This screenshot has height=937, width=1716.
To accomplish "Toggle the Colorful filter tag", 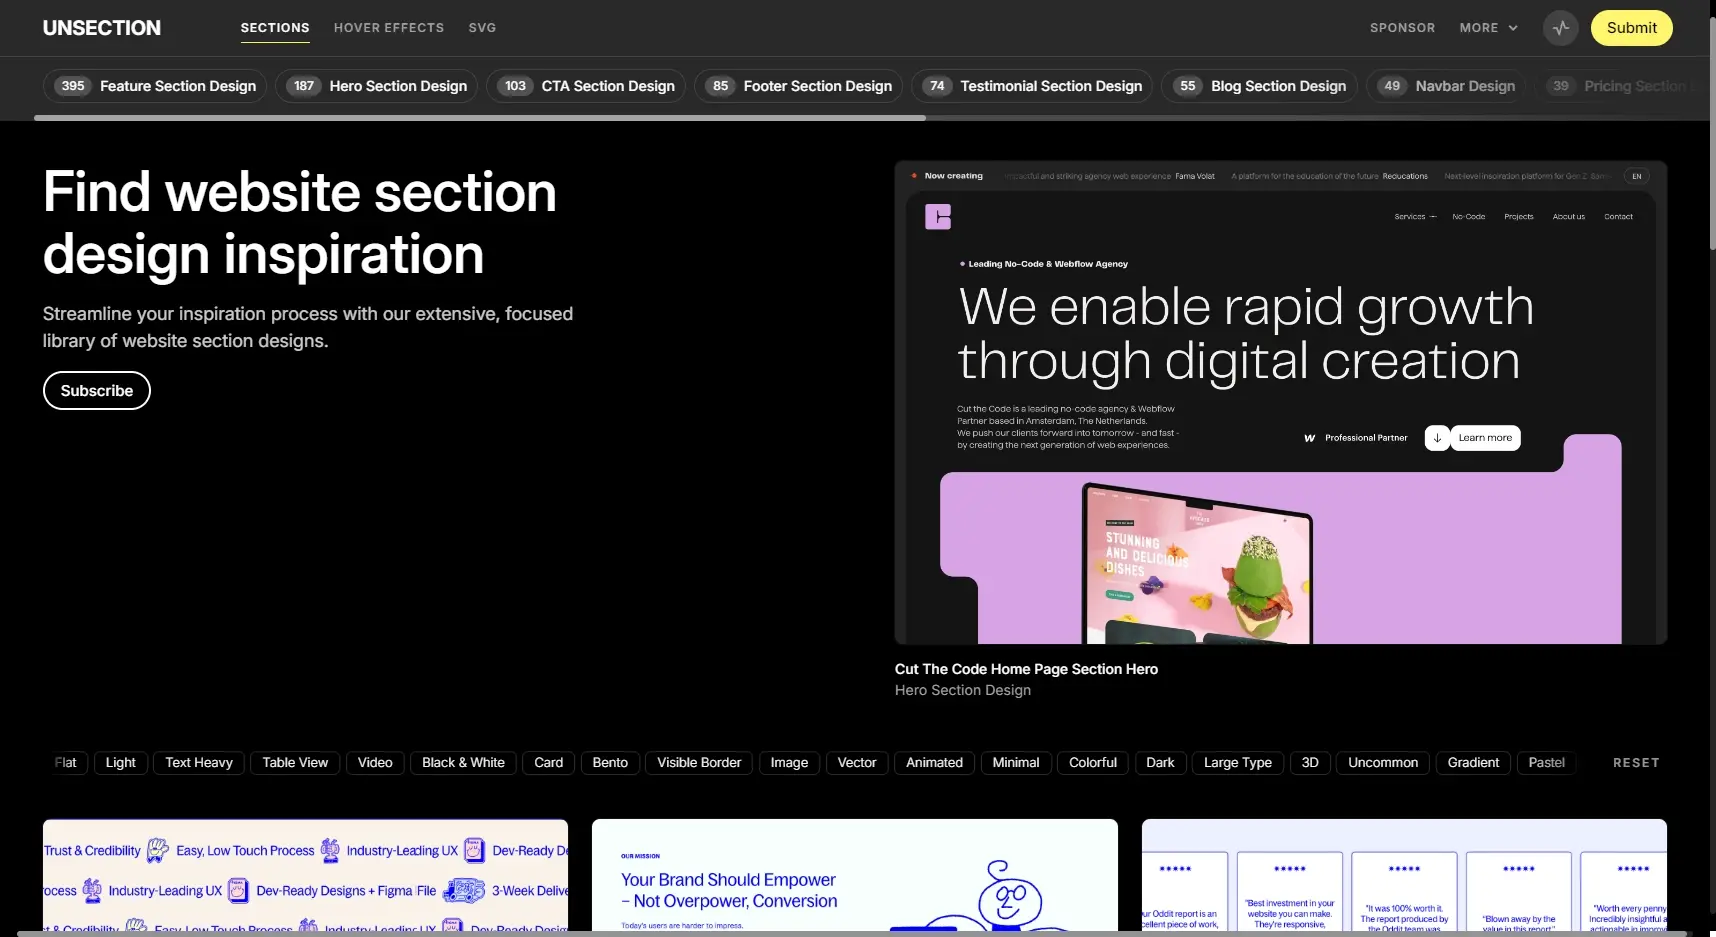I will (1093, 763).
